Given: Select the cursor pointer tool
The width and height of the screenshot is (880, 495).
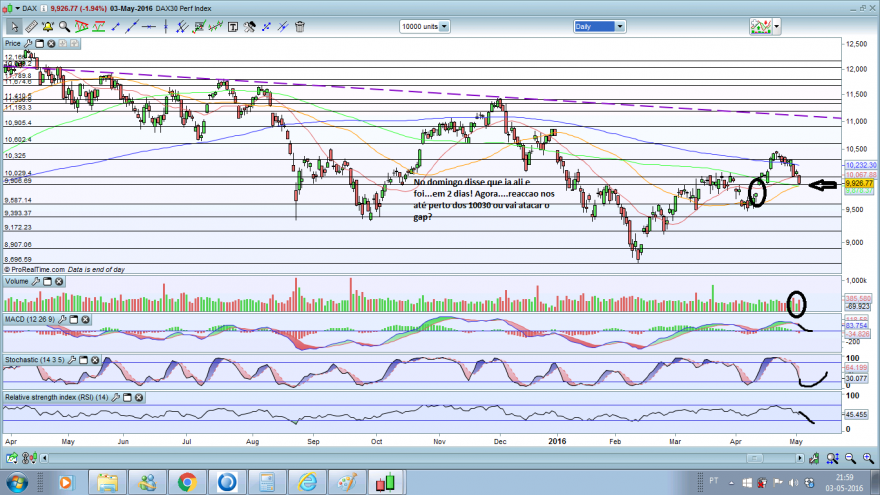Looking at the screenshot, I should point(14,26).
